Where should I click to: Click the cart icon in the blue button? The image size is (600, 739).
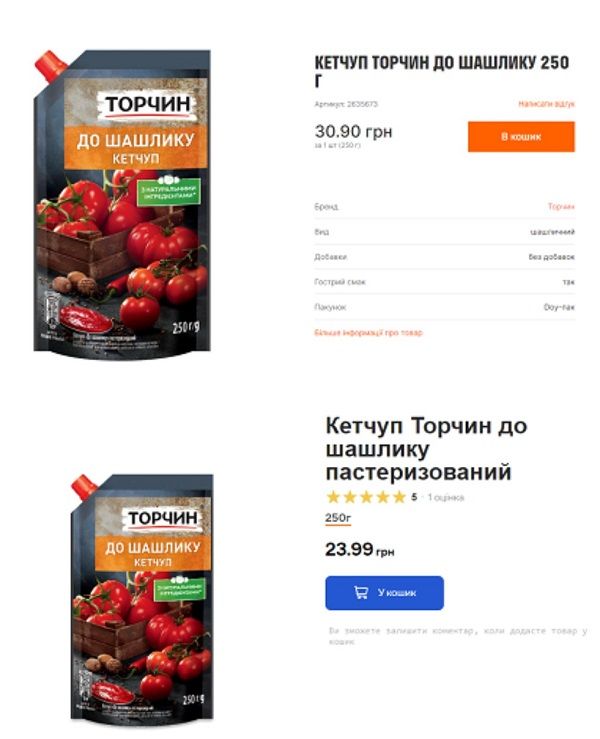click(x=361, y=592)
